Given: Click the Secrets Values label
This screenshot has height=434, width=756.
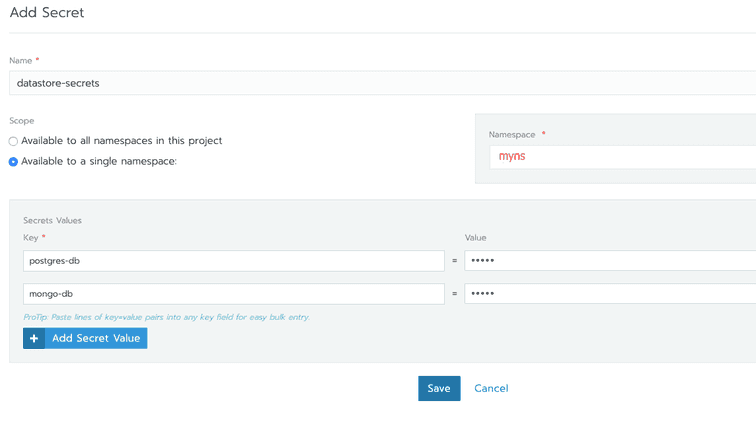Looking at the screenshot, I should [x=52, y=220].
